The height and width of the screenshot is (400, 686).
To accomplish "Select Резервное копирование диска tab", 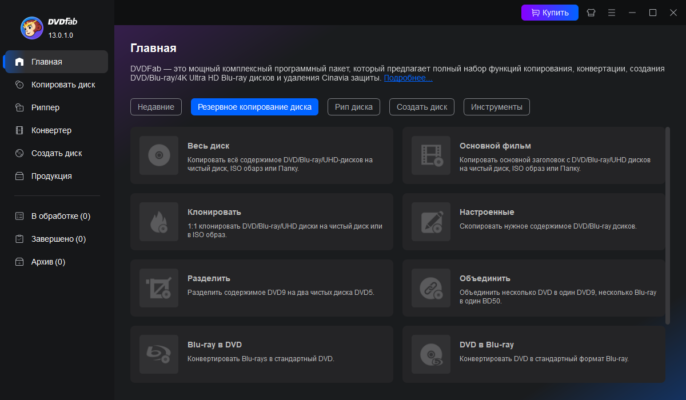I will click(255, 107).
